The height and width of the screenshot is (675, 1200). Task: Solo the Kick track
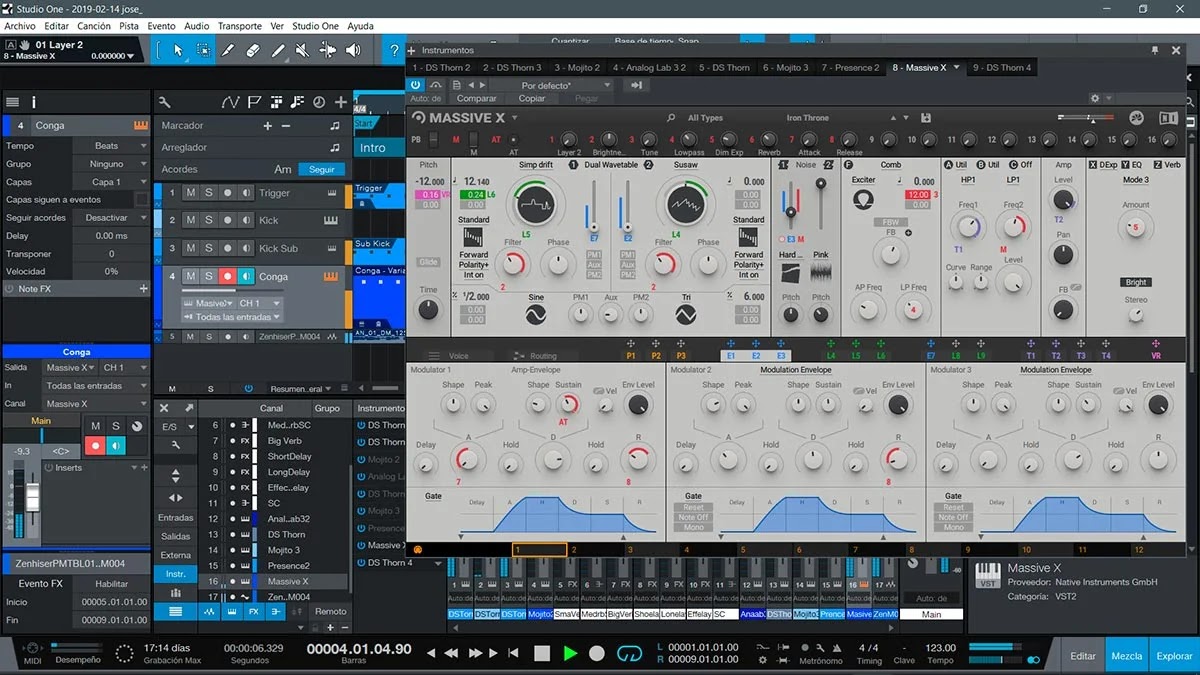pos(209,220)
